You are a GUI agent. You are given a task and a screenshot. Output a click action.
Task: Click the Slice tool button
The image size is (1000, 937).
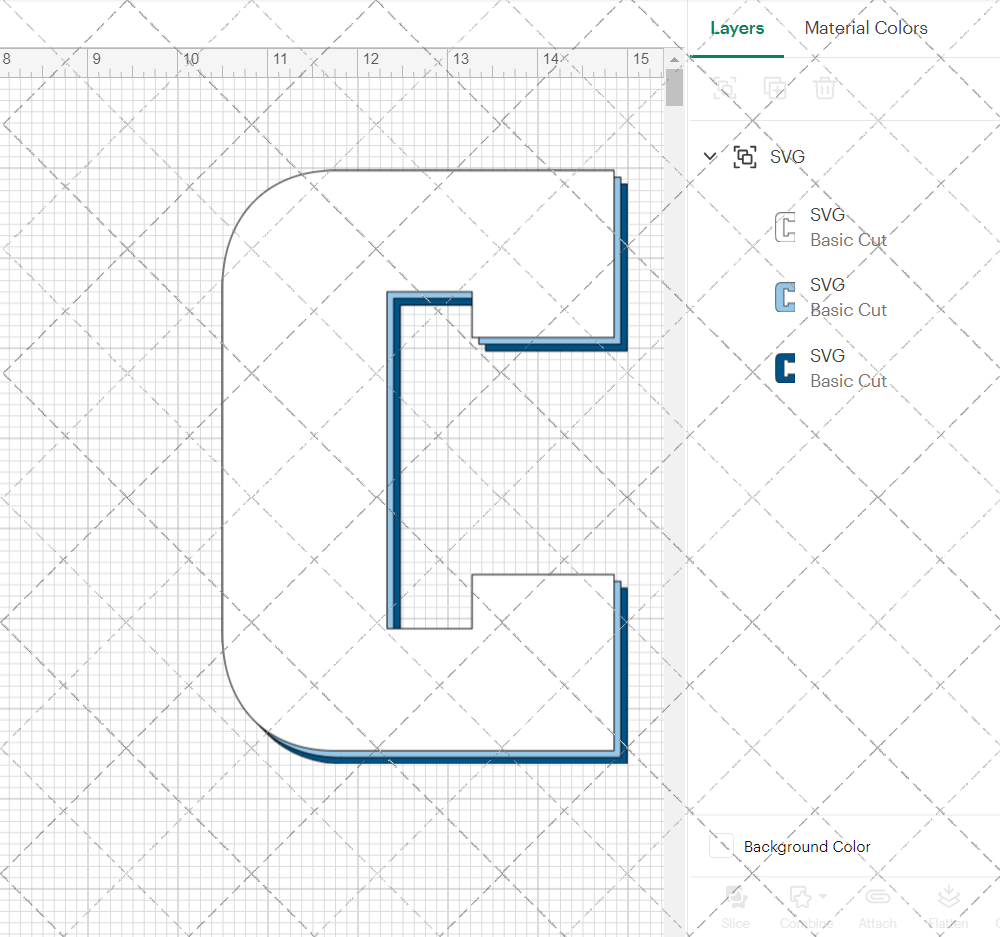click(x=735, y=907)
